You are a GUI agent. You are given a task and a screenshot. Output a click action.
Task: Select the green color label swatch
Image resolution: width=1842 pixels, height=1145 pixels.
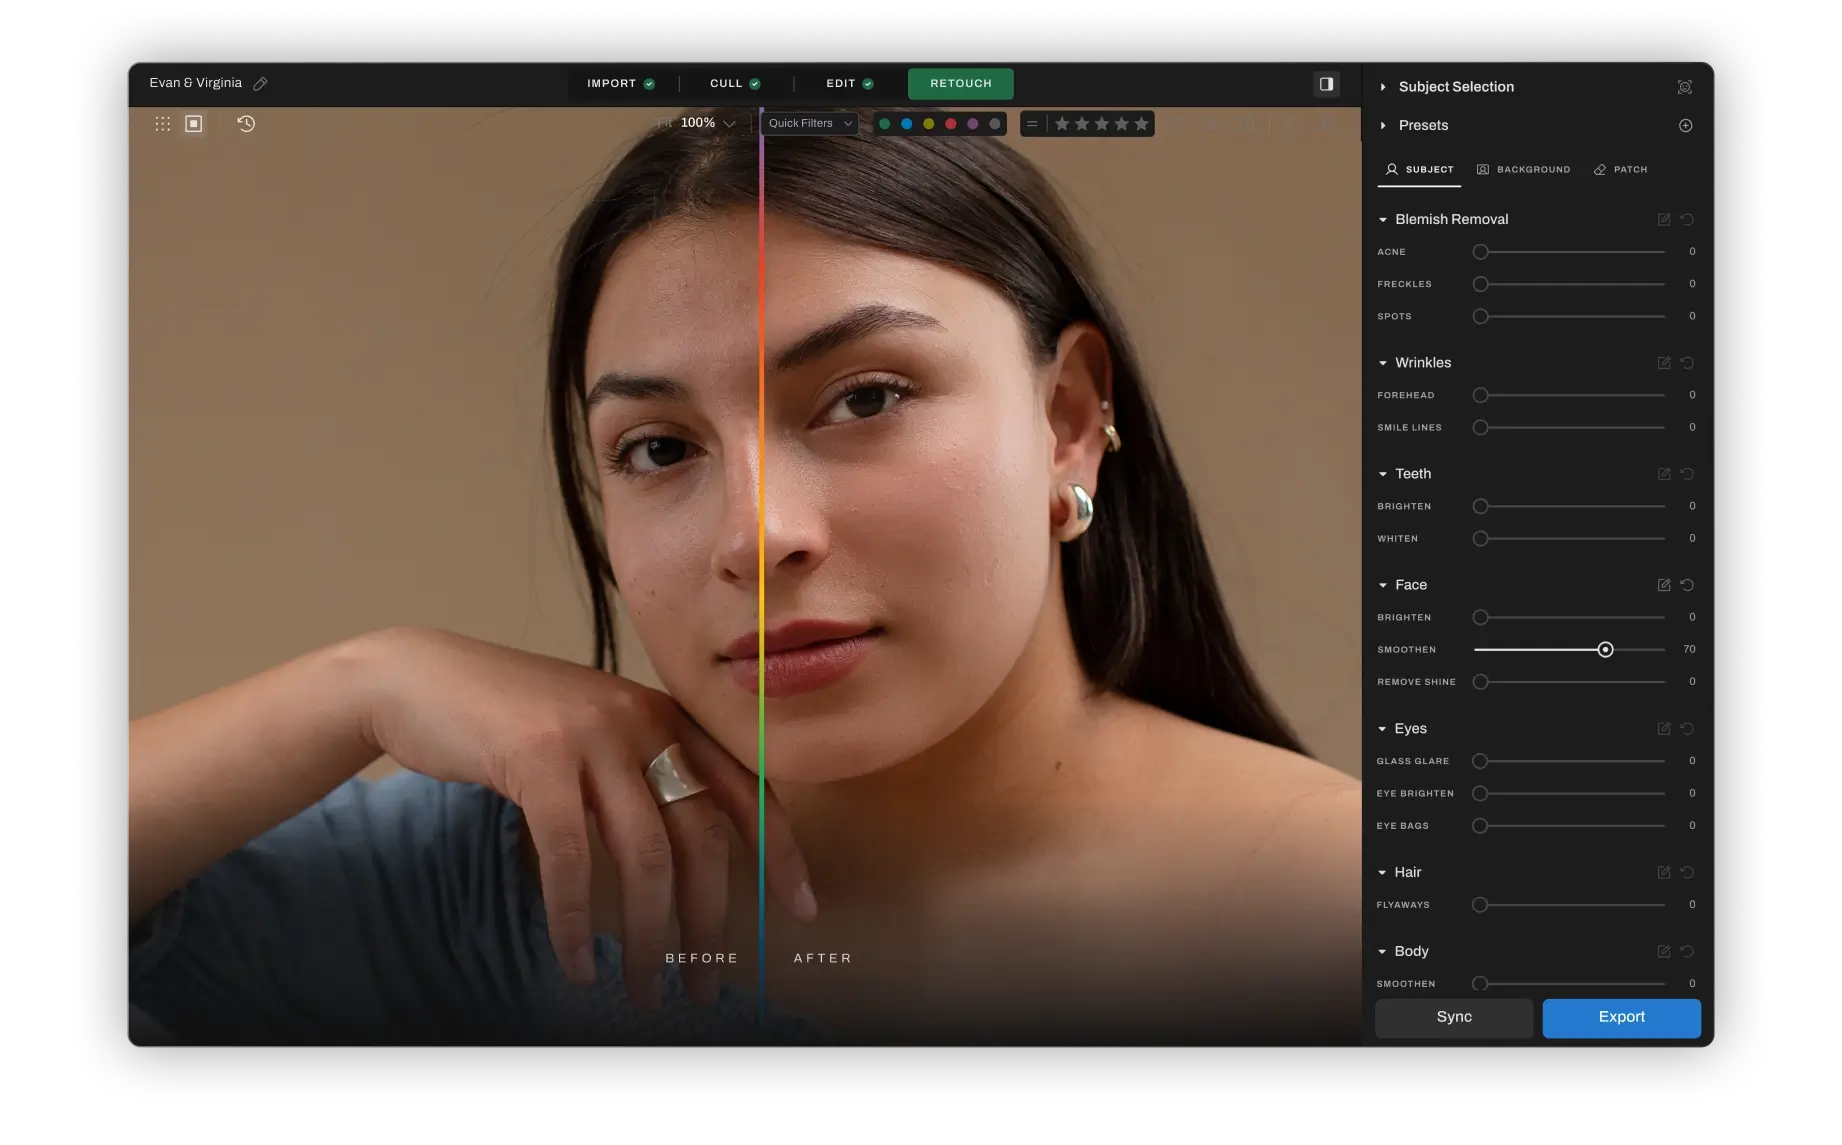tap(885, 123)
